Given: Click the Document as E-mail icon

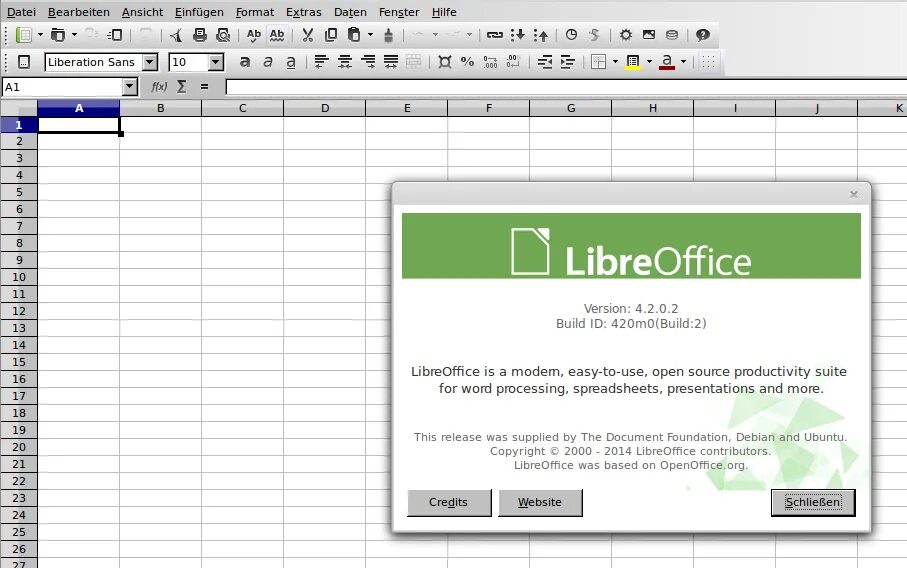Looking at the screenshot, I should pyautogui.click(x=115, y=35).
